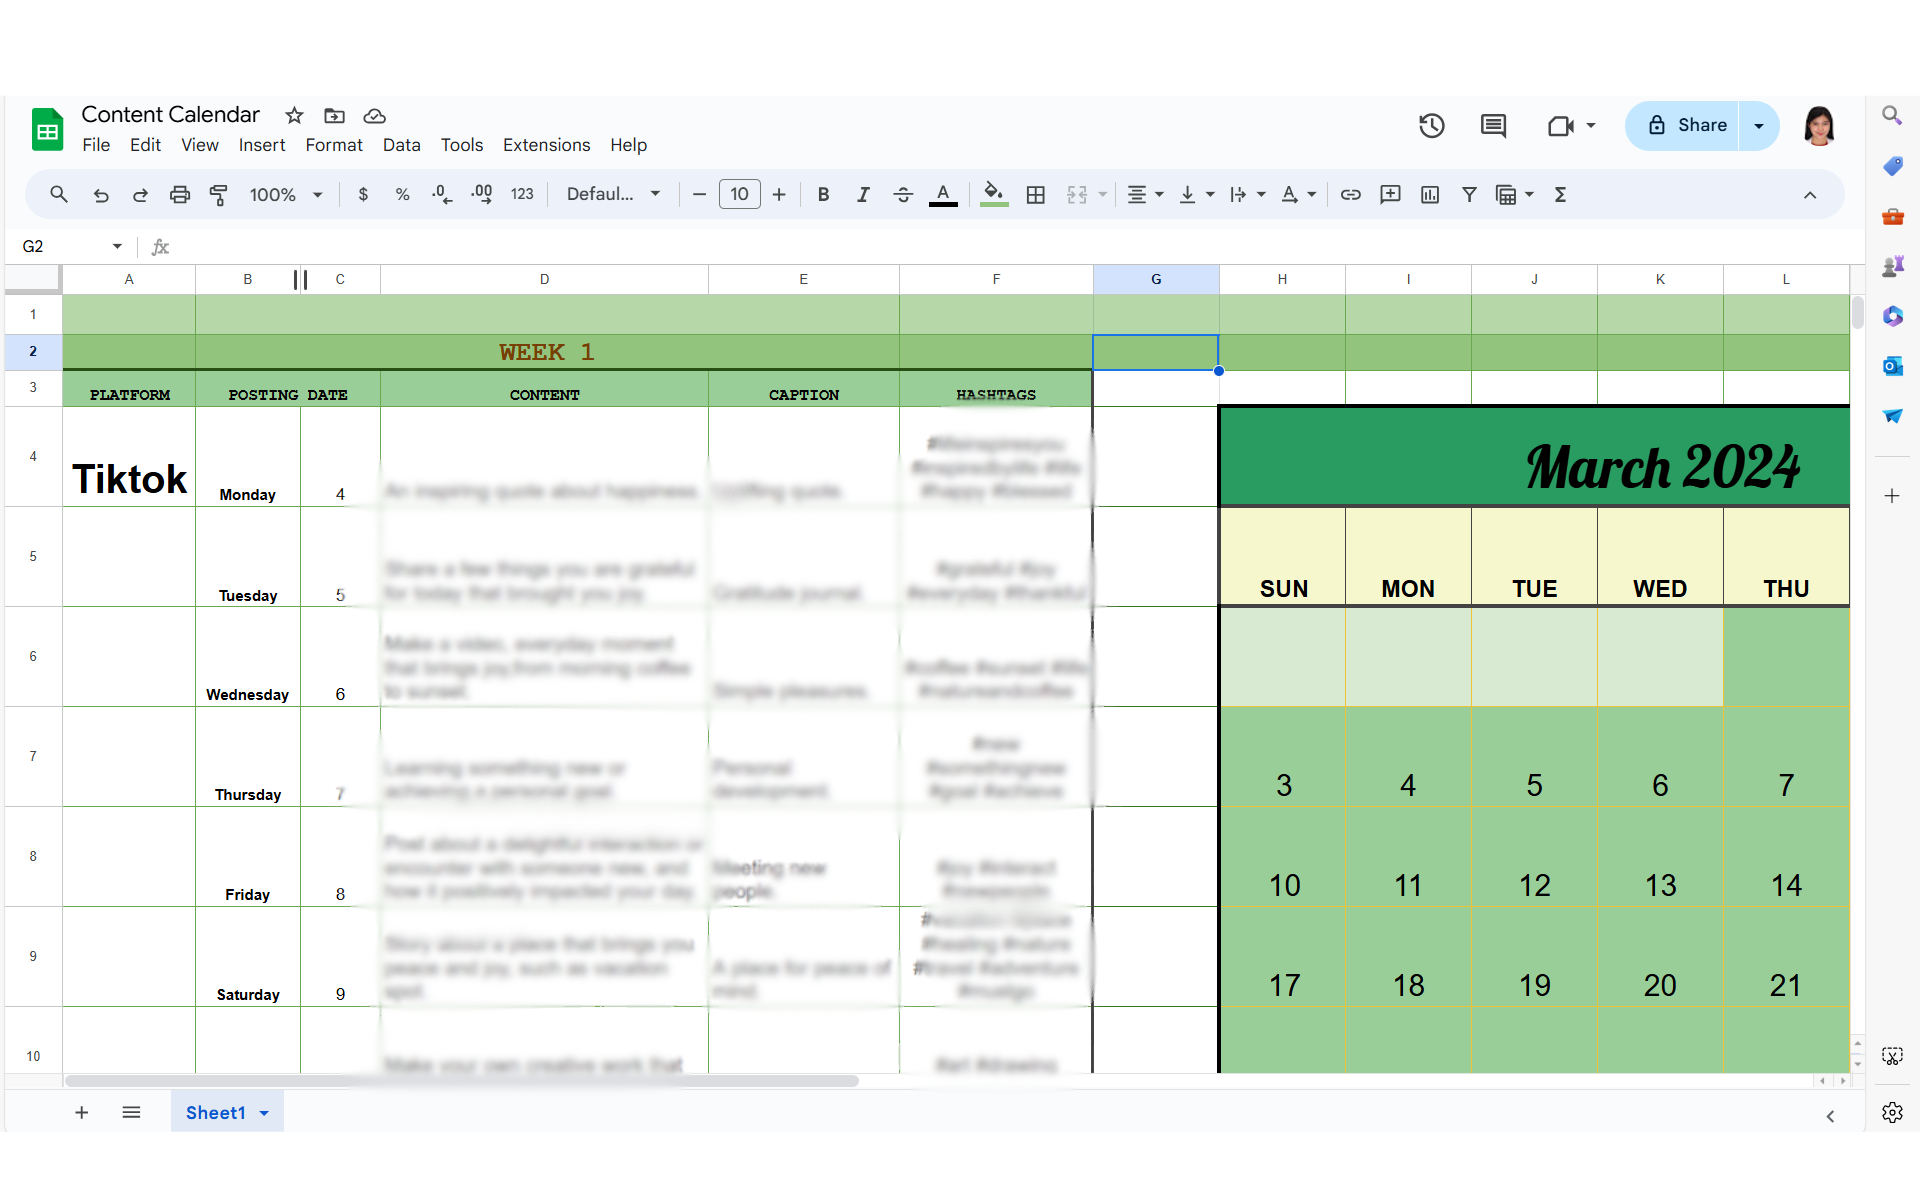This screenshot has height=1200, width=1920.
Task: Open the font family dropdown
Action: point(613,195)
